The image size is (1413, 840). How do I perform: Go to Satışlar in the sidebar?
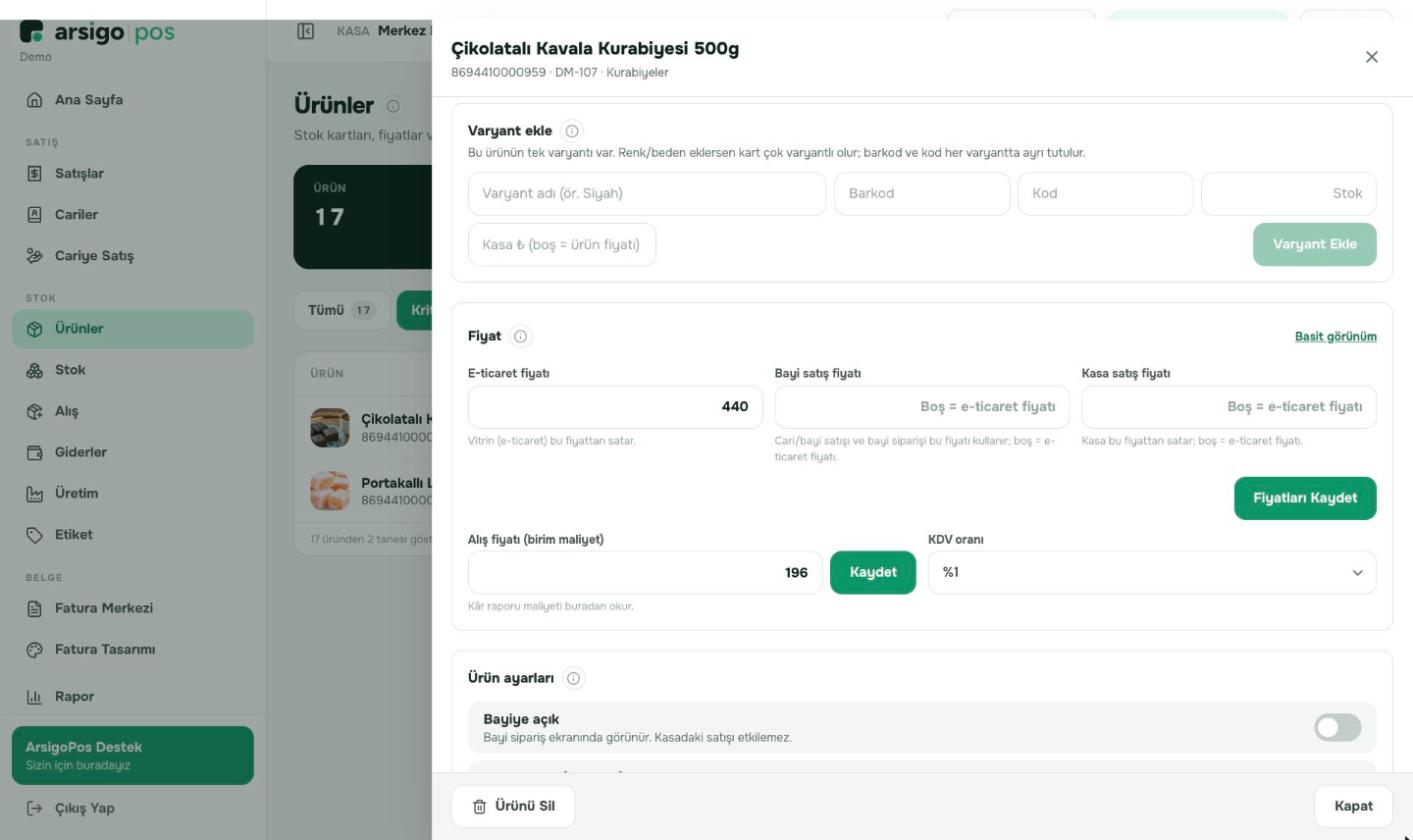pos(133,174)
